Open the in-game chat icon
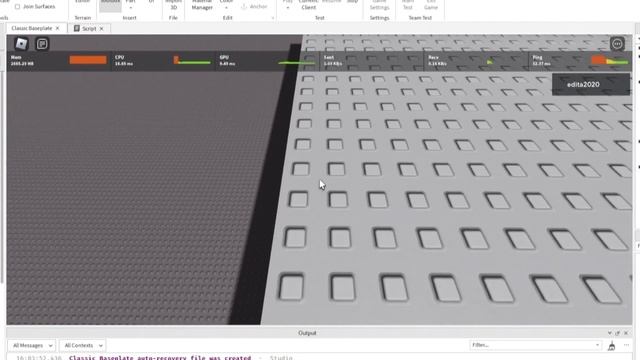 click(42, 44)
